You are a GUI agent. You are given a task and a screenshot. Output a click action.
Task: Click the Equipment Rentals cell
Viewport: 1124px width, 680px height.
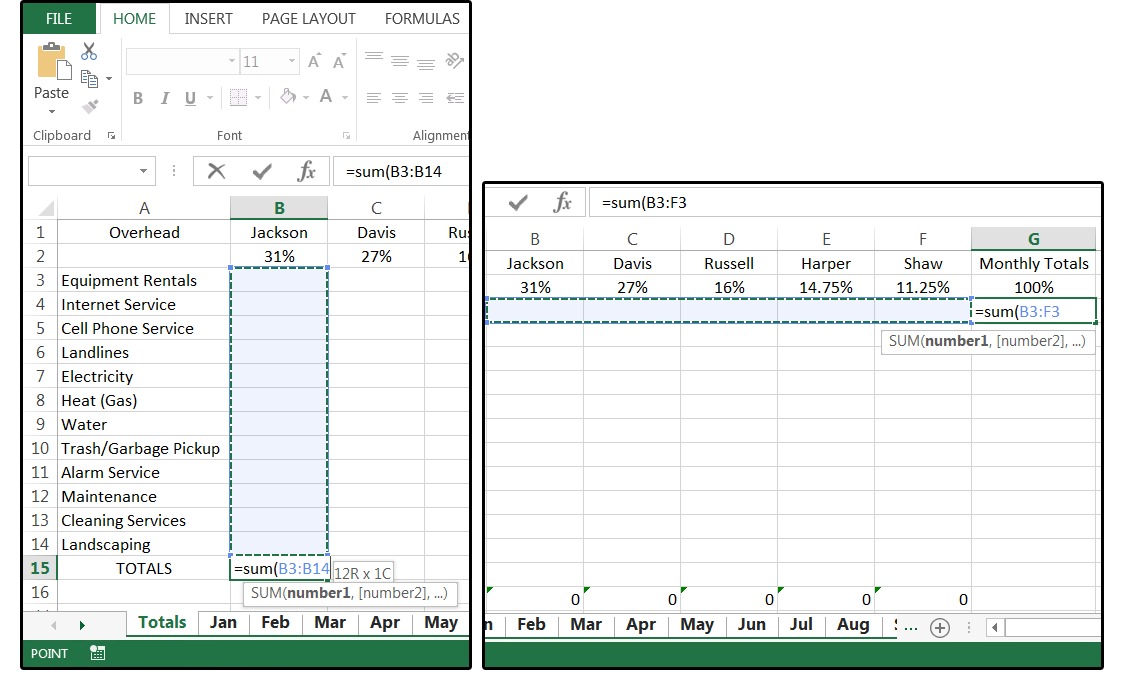[x=143, y=280]
